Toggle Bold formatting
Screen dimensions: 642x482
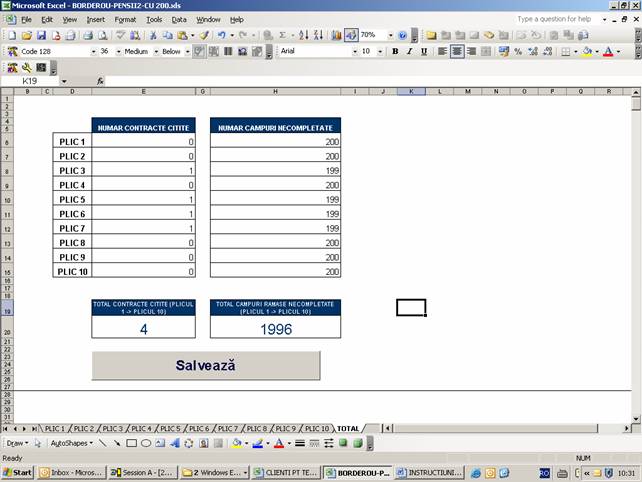tap(395, 51)
